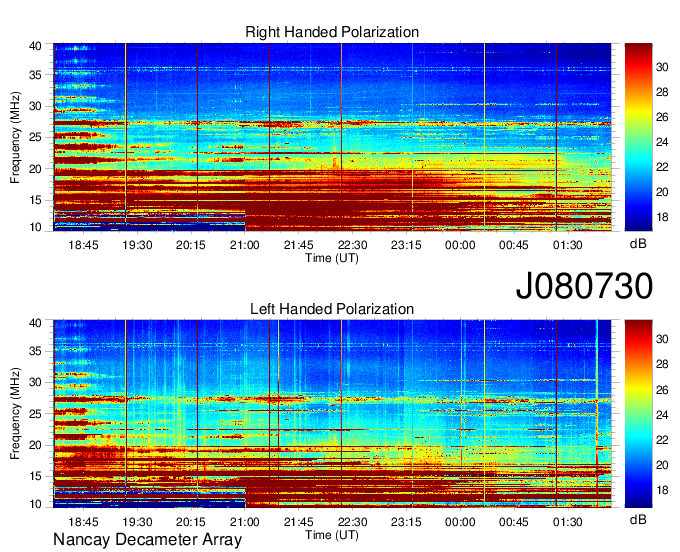Click the 10 MHz frequency tick of bottom plot
Image resolution: width=680 pixels, height=552 pixels.
(x=35, y=504)
